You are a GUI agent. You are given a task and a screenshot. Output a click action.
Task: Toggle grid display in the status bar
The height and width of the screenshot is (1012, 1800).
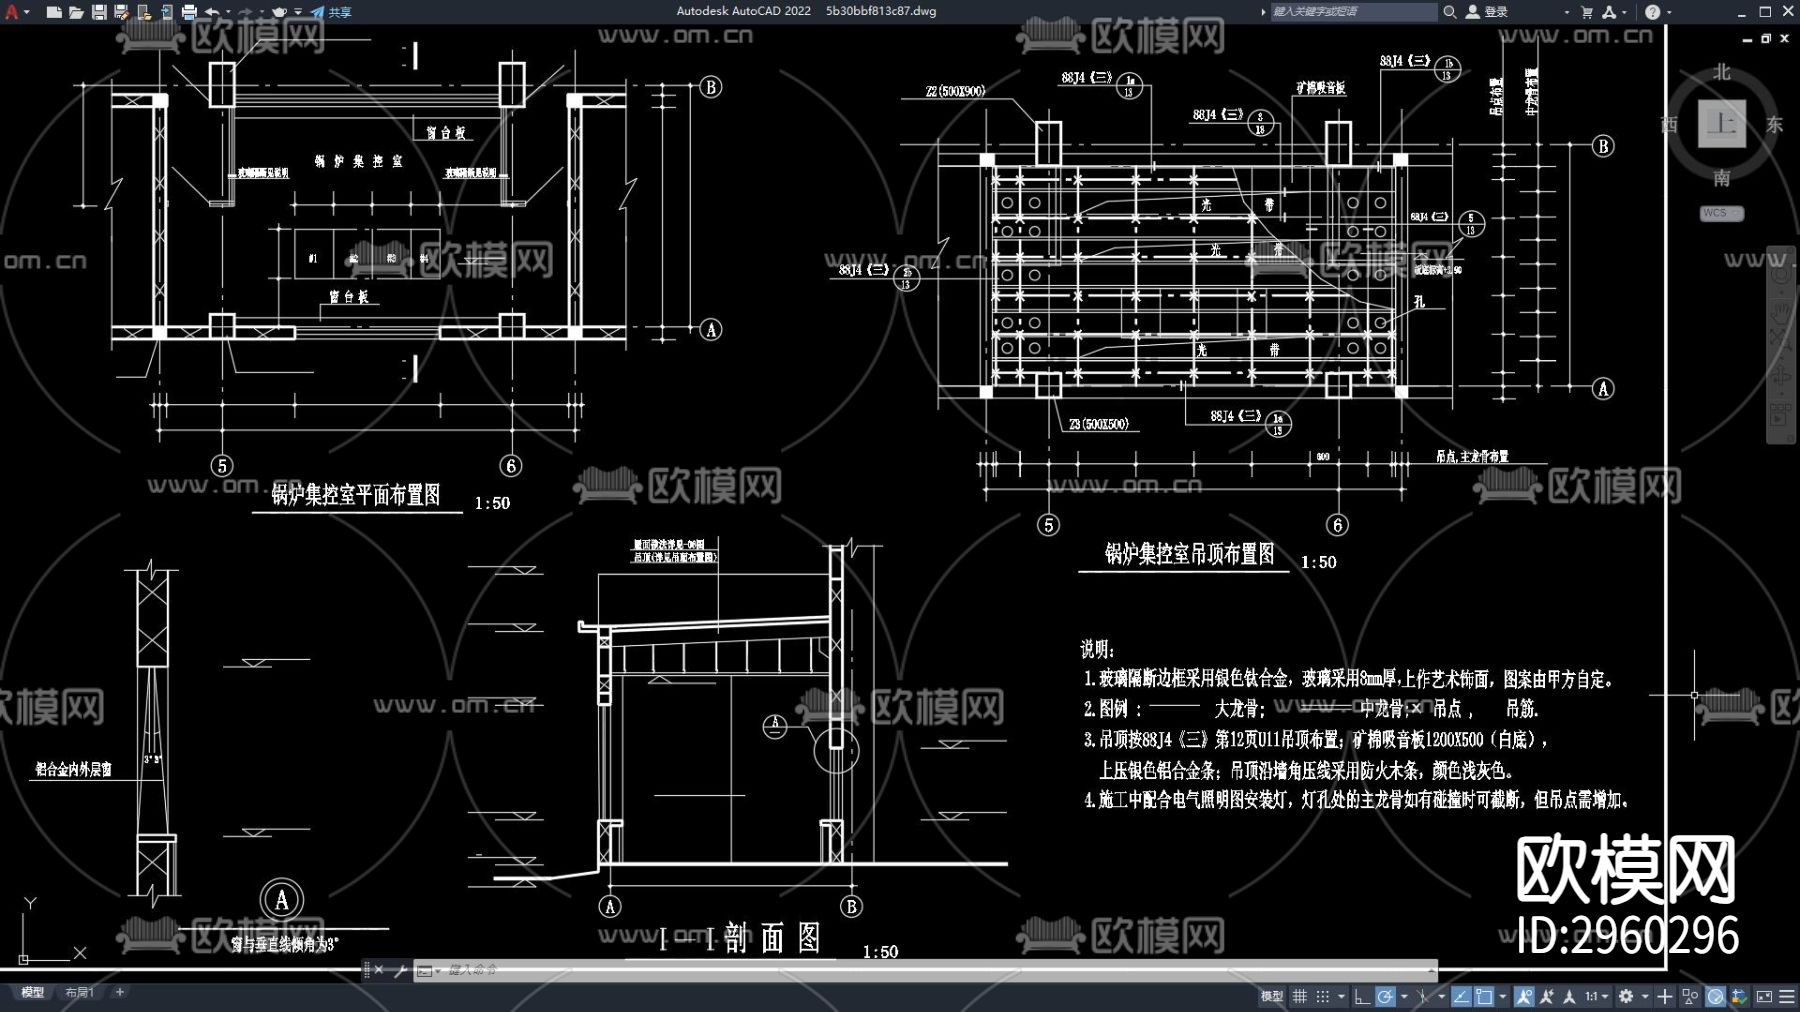point(1300,997)
